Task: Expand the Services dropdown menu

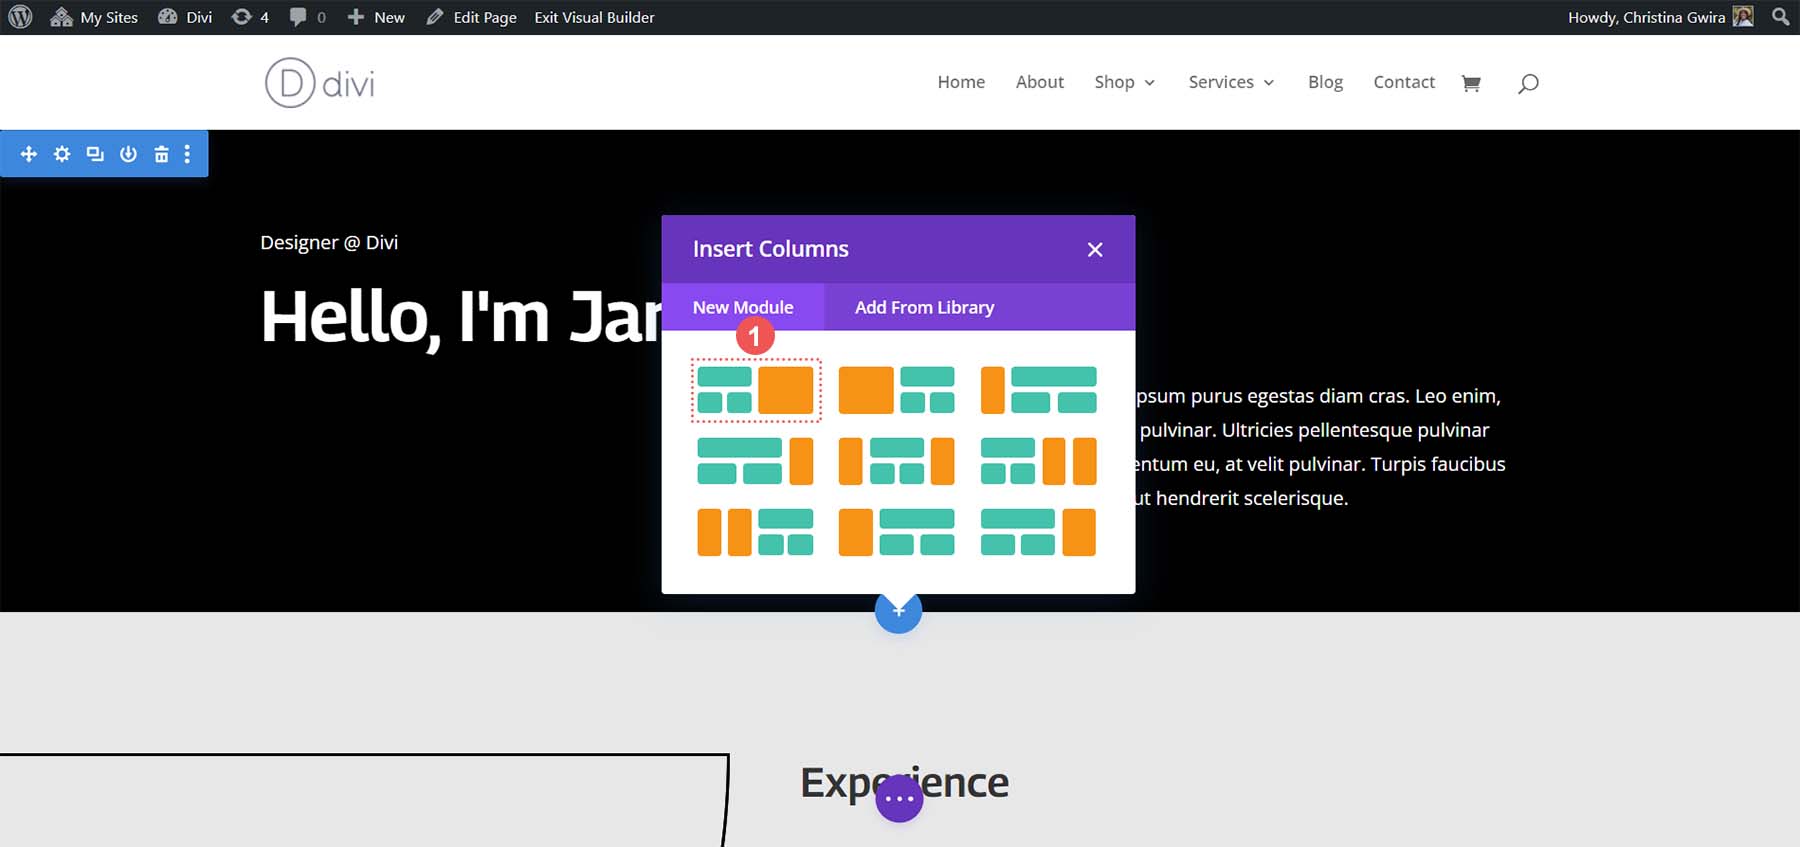Action: point(1230,82)
